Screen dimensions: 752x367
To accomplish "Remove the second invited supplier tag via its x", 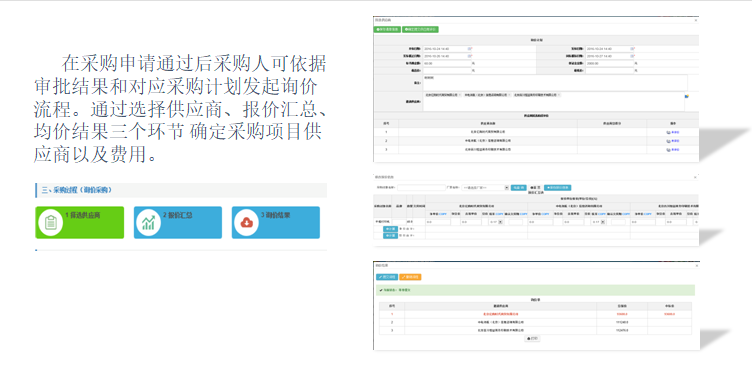I will 509,95.
